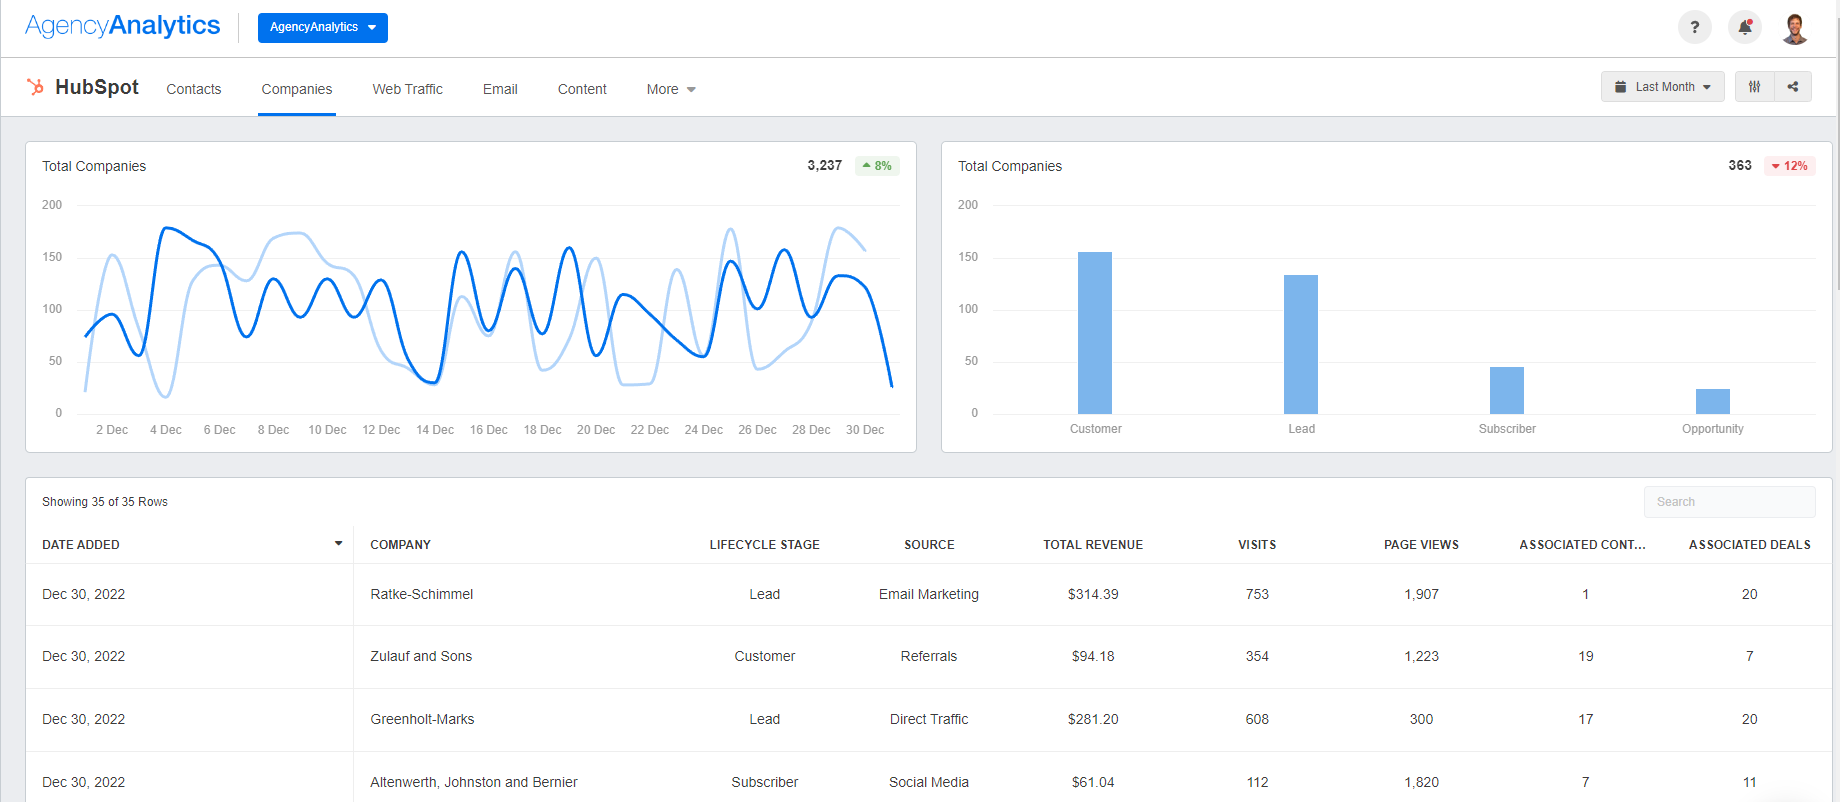The width and height of the screenshot is (1840, 802).
Task: Click the 12% decrease badge
Action: 1789,166
